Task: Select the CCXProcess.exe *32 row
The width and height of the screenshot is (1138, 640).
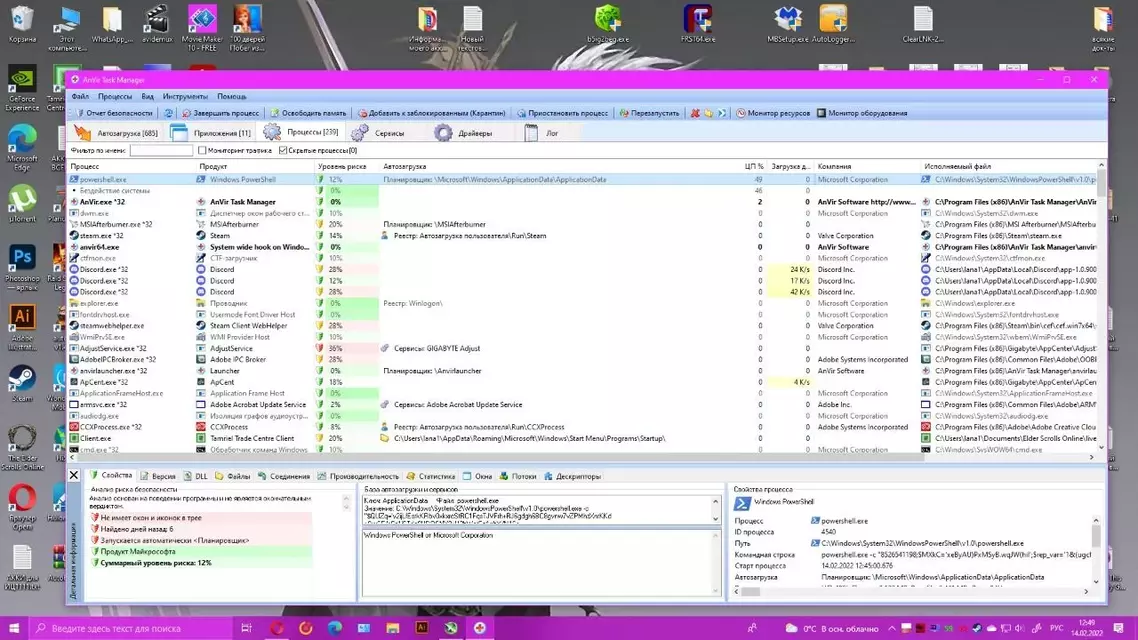Action: [583, 427]
